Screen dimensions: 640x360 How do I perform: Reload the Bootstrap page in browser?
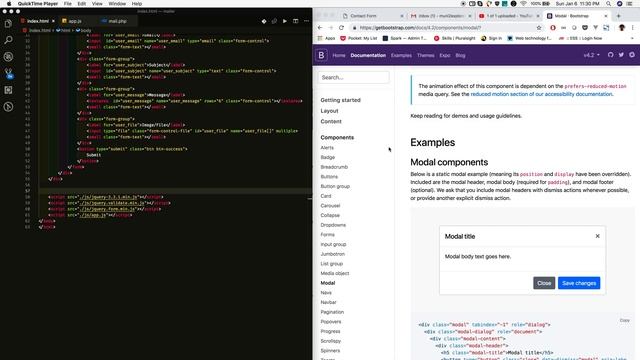click(341, 28)
